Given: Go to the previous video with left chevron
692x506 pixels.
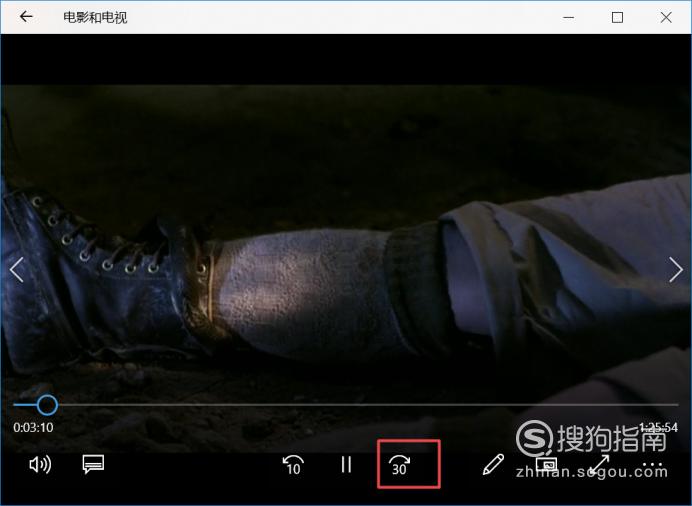Looking at the screenshot, I should pyautogui.click(x=17, y=270).
